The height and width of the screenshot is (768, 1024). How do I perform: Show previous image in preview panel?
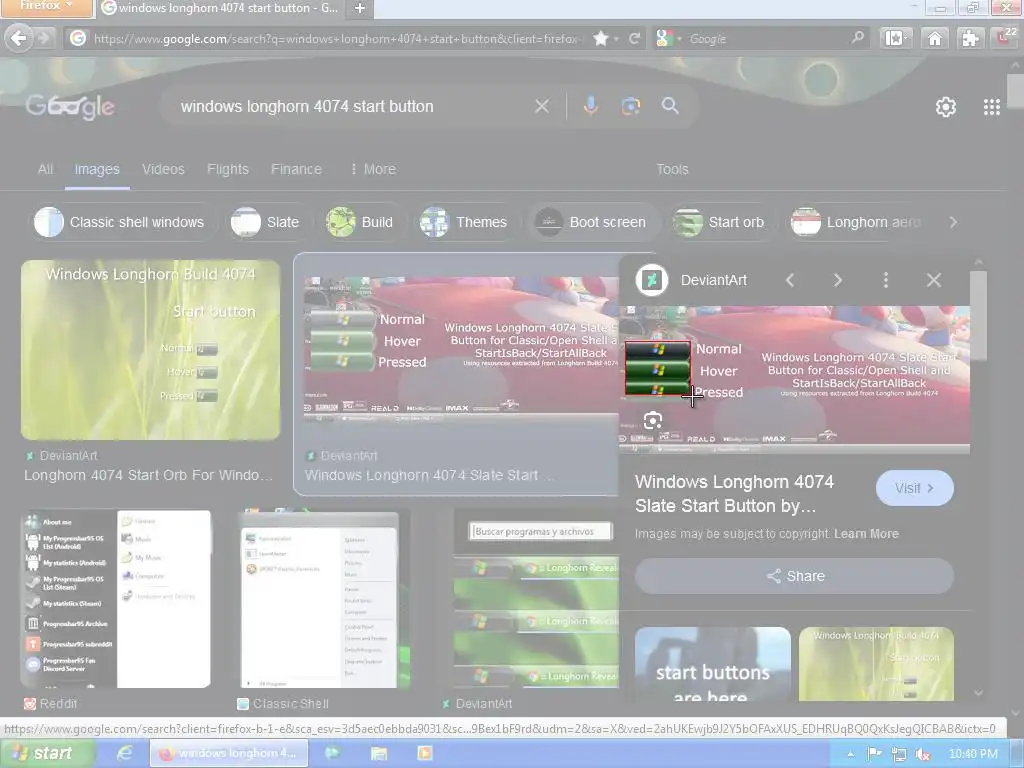[x=790, y=280]
